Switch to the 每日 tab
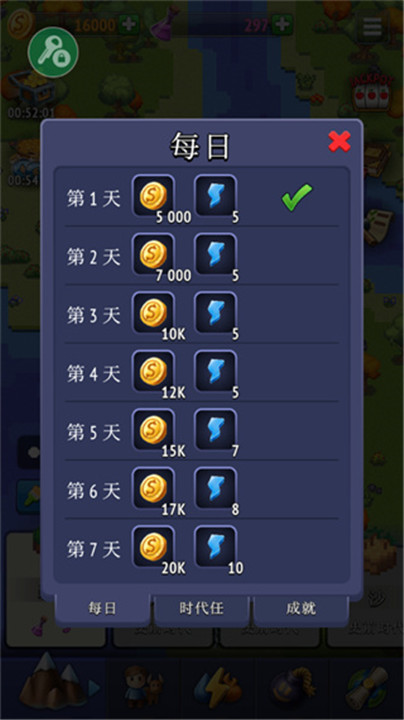Image resolution: width=404 pixels, height=720 pixels. (x=102, y=608)
